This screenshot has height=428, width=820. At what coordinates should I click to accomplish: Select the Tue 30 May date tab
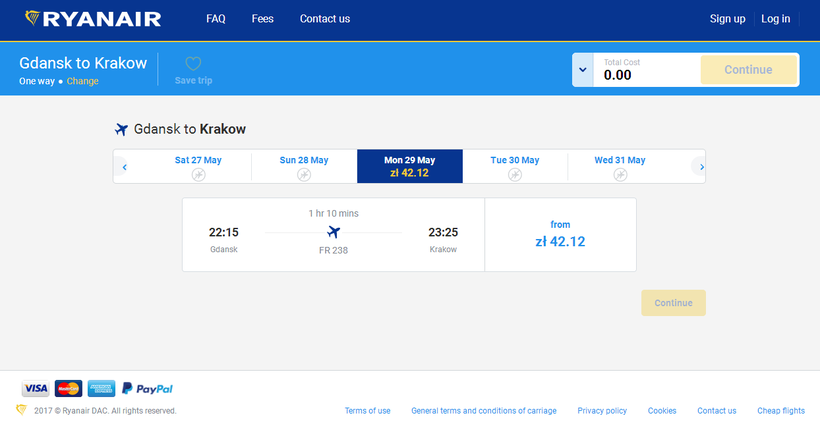point(514,166)
